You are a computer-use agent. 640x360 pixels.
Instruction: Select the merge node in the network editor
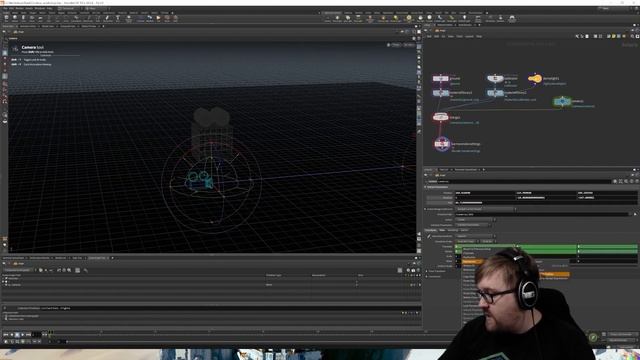440,117
